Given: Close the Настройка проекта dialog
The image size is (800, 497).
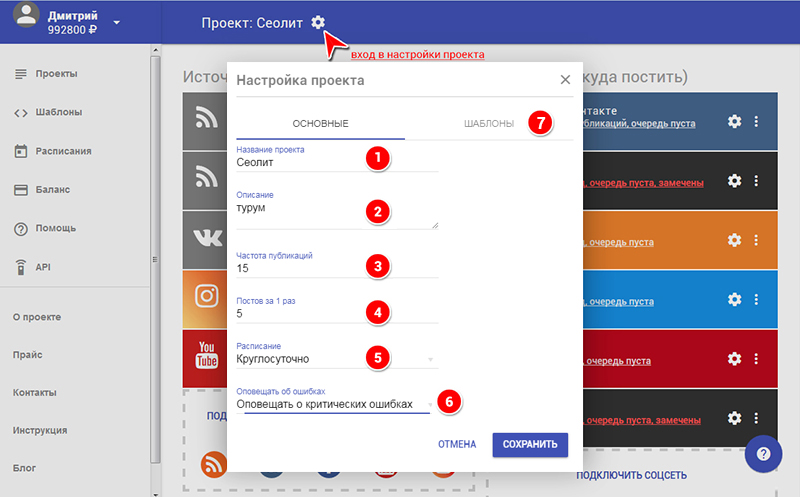Looking at the screenshot, I should 565,79.
